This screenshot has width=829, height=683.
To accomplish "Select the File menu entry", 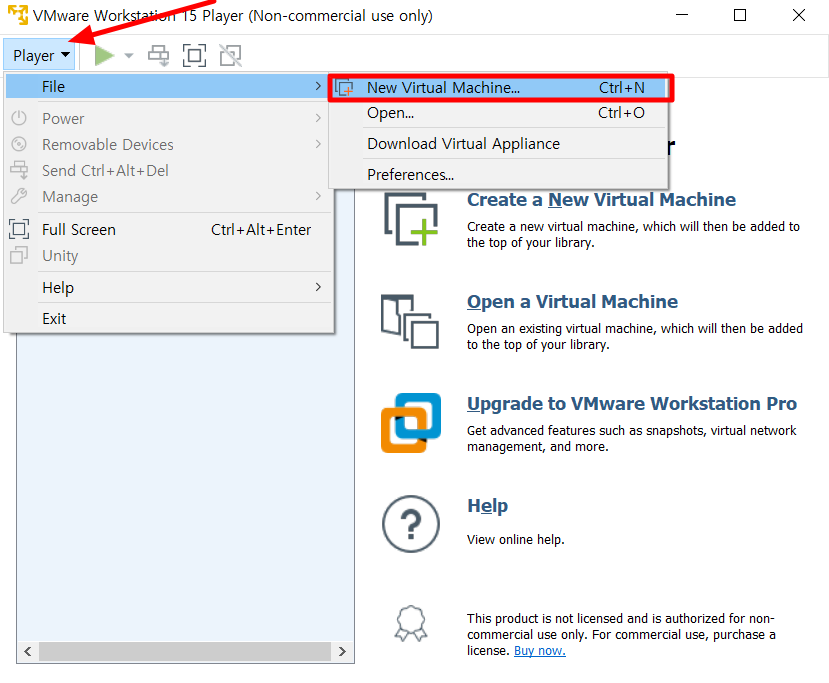I will 167,87.
